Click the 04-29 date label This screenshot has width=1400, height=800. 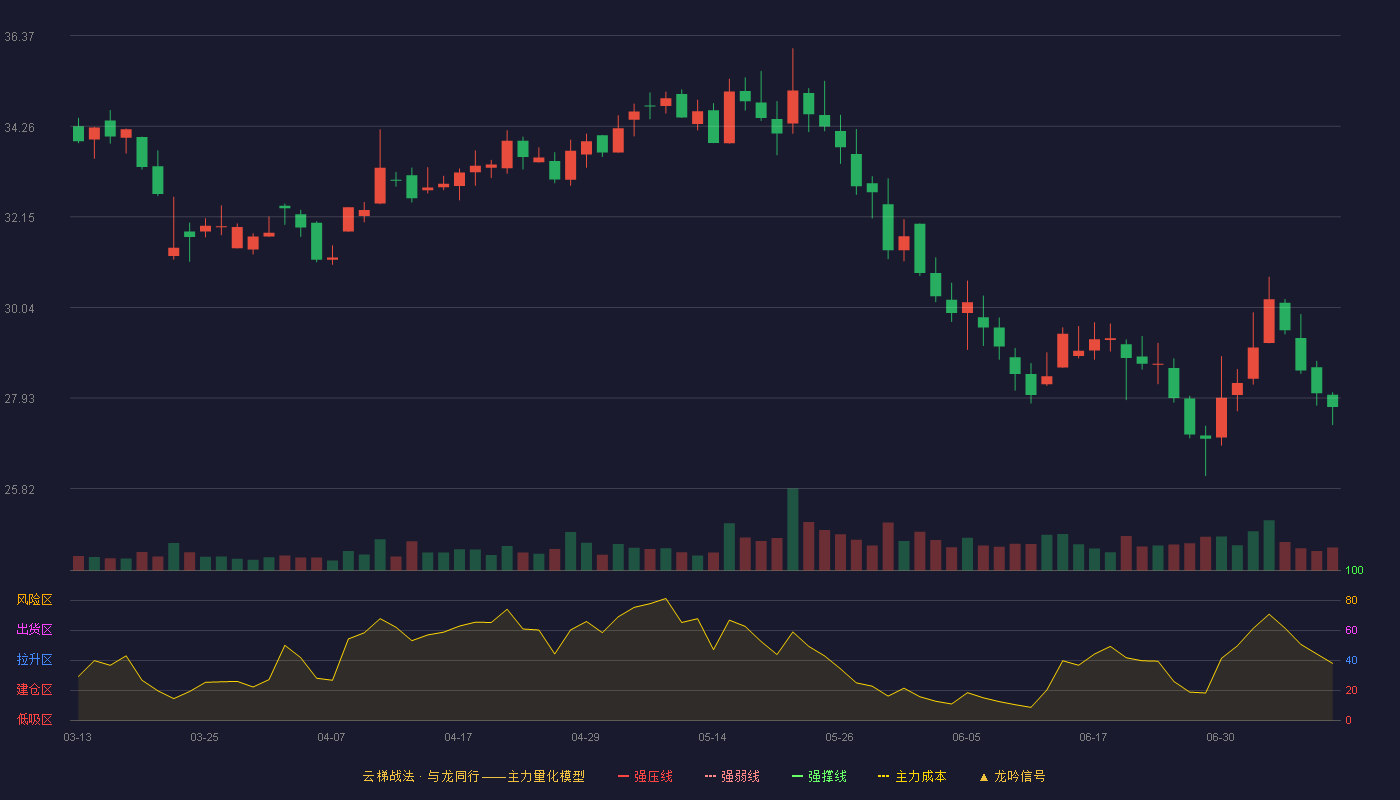pyautogui.click(x=585, y=737)
